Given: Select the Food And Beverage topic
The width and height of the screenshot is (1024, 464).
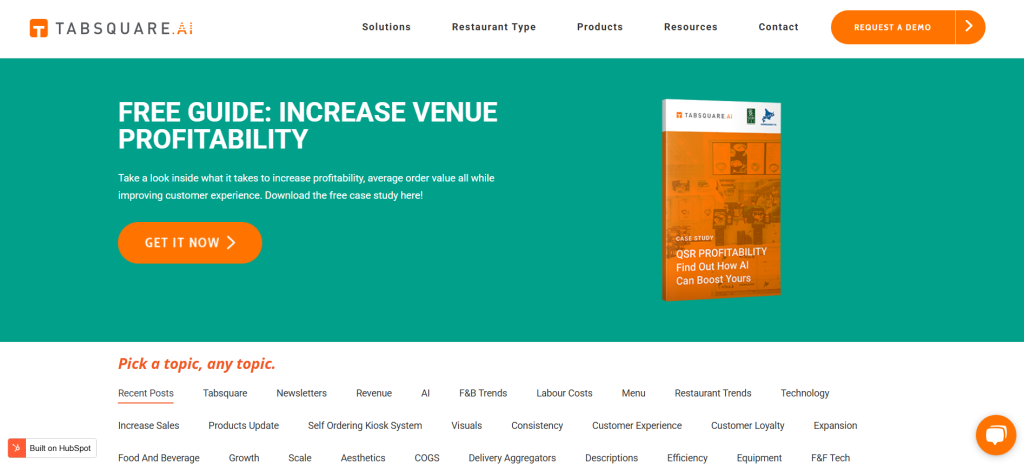Looking at the screenshot, I should pyautogui.click(x=159, y=458).
